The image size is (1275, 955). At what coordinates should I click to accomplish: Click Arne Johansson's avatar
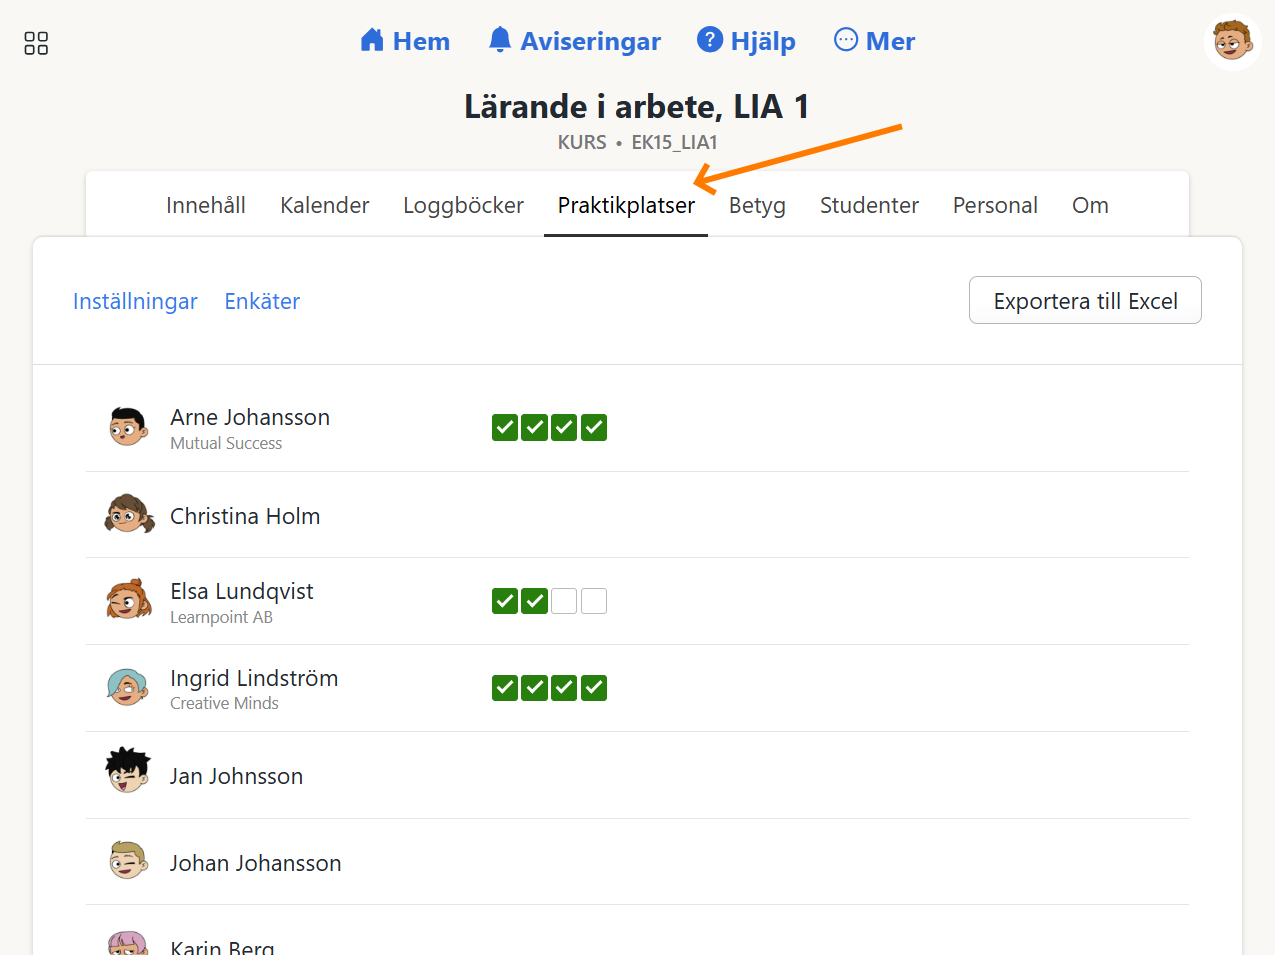tap(128, 427)
